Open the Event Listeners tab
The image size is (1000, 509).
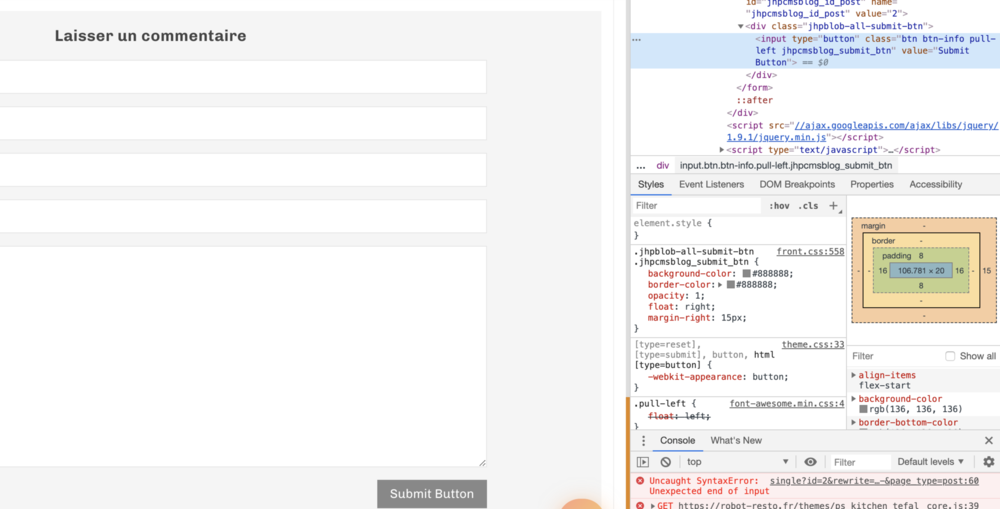click(x=711, y=184)
